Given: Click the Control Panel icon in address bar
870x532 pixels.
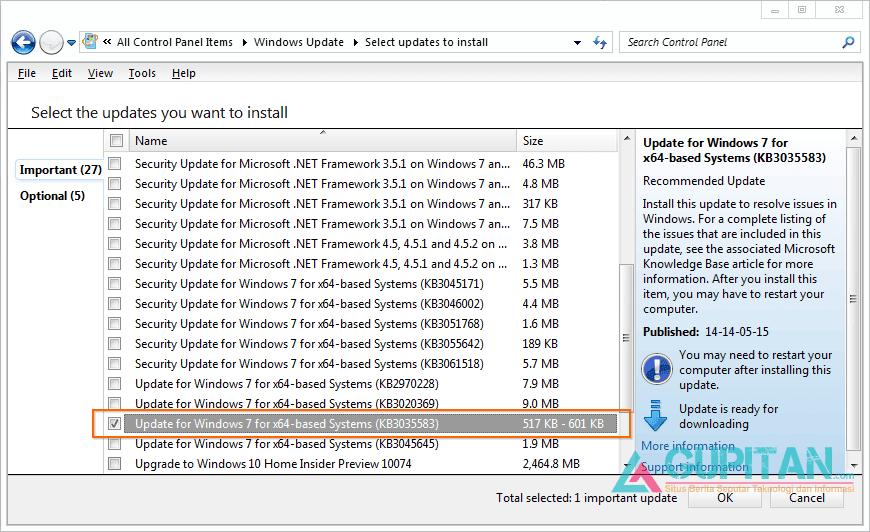Looking at the screenshot, I should pos(90,41).
